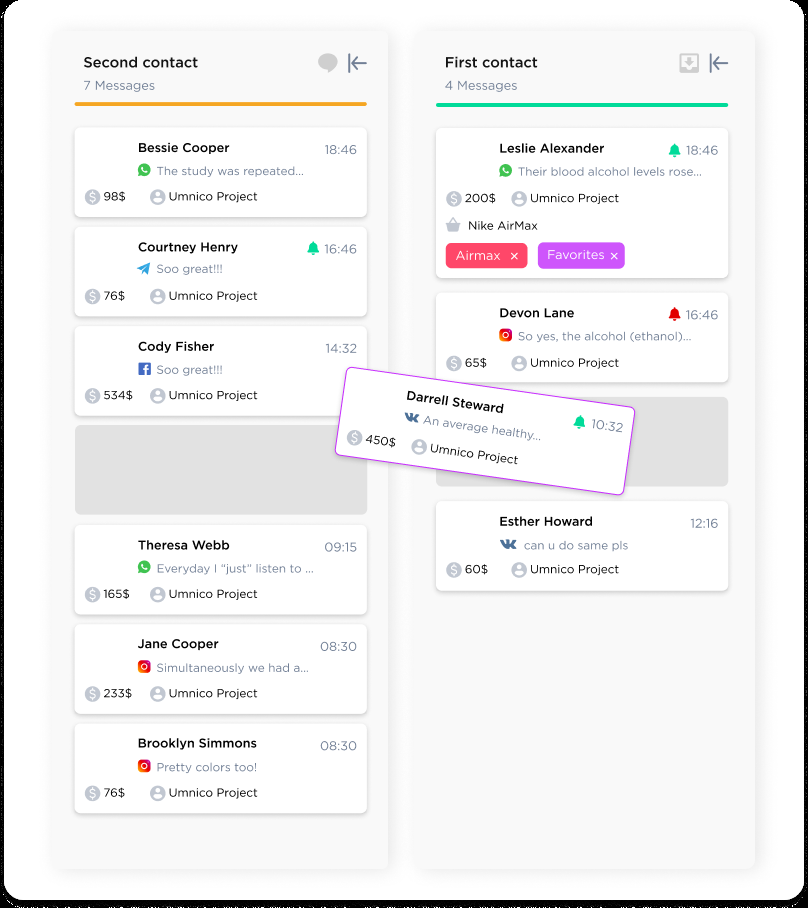This screenshot has width=808, height=908.
Task: Toggle the green bell on Courtney Henry card
Action: pos(313,249)
